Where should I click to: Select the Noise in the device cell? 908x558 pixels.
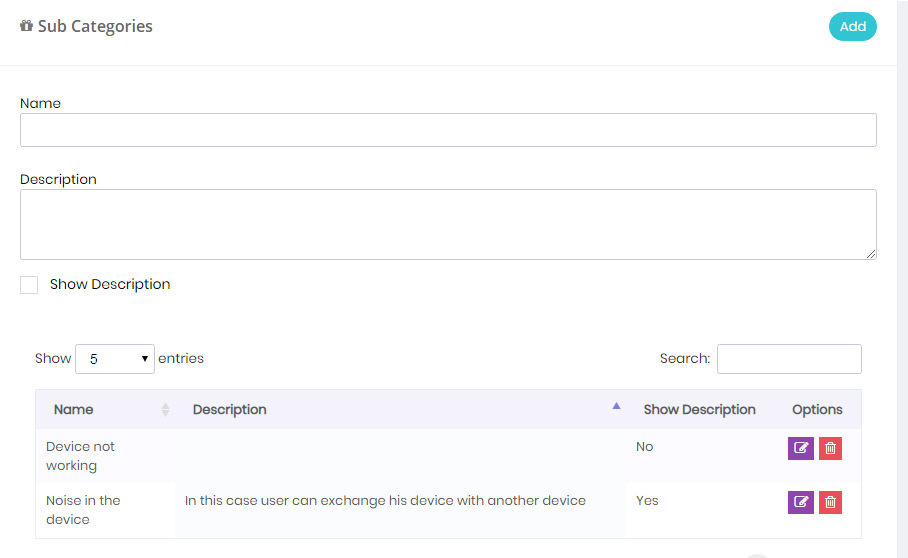click(x=105, y=510)
